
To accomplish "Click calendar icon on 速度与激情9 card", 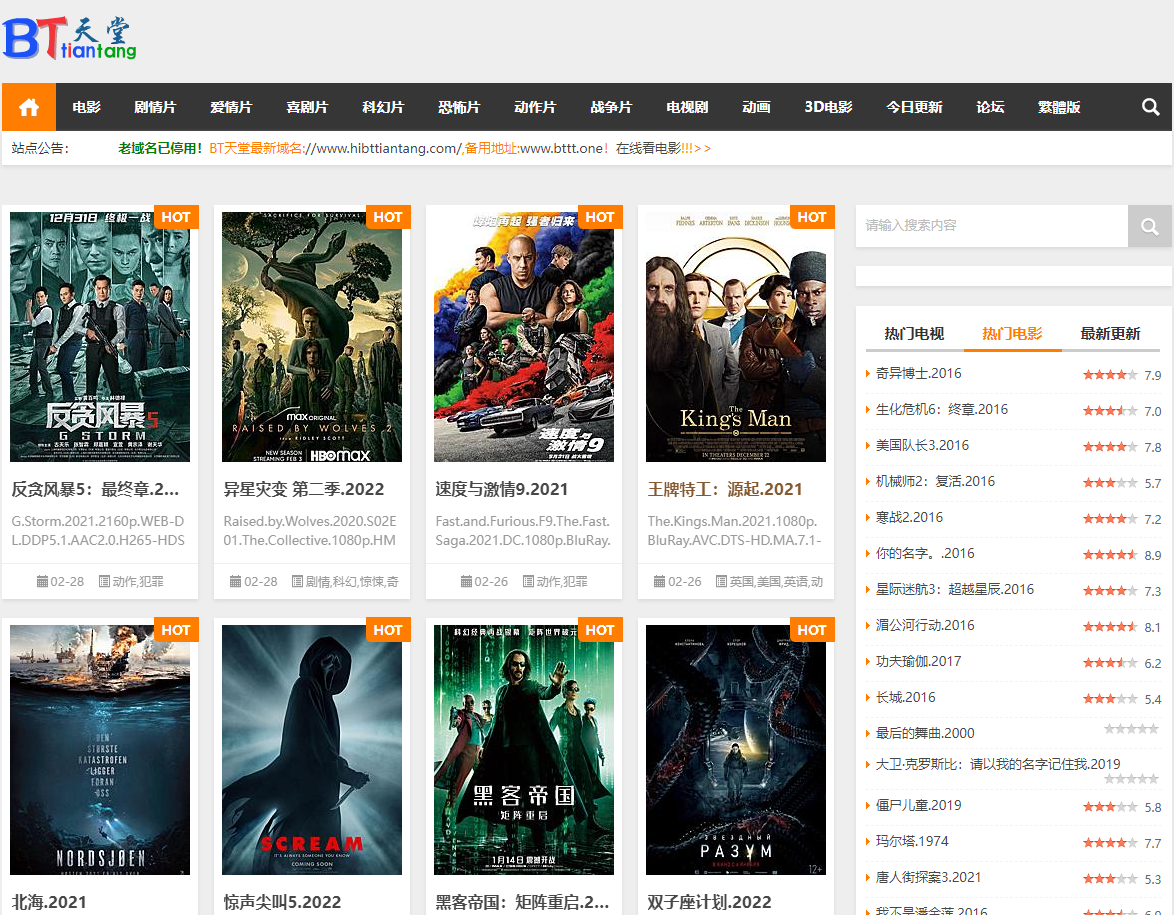I will tap(466, 582).
